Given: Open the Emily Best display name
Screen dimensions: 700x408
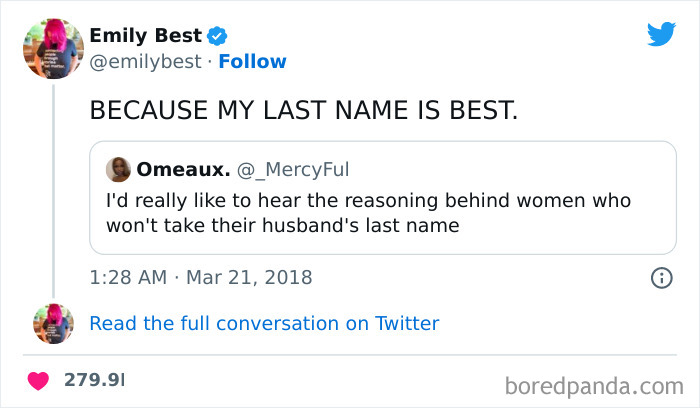Looking at the screenshot, I should pos(146,37).
